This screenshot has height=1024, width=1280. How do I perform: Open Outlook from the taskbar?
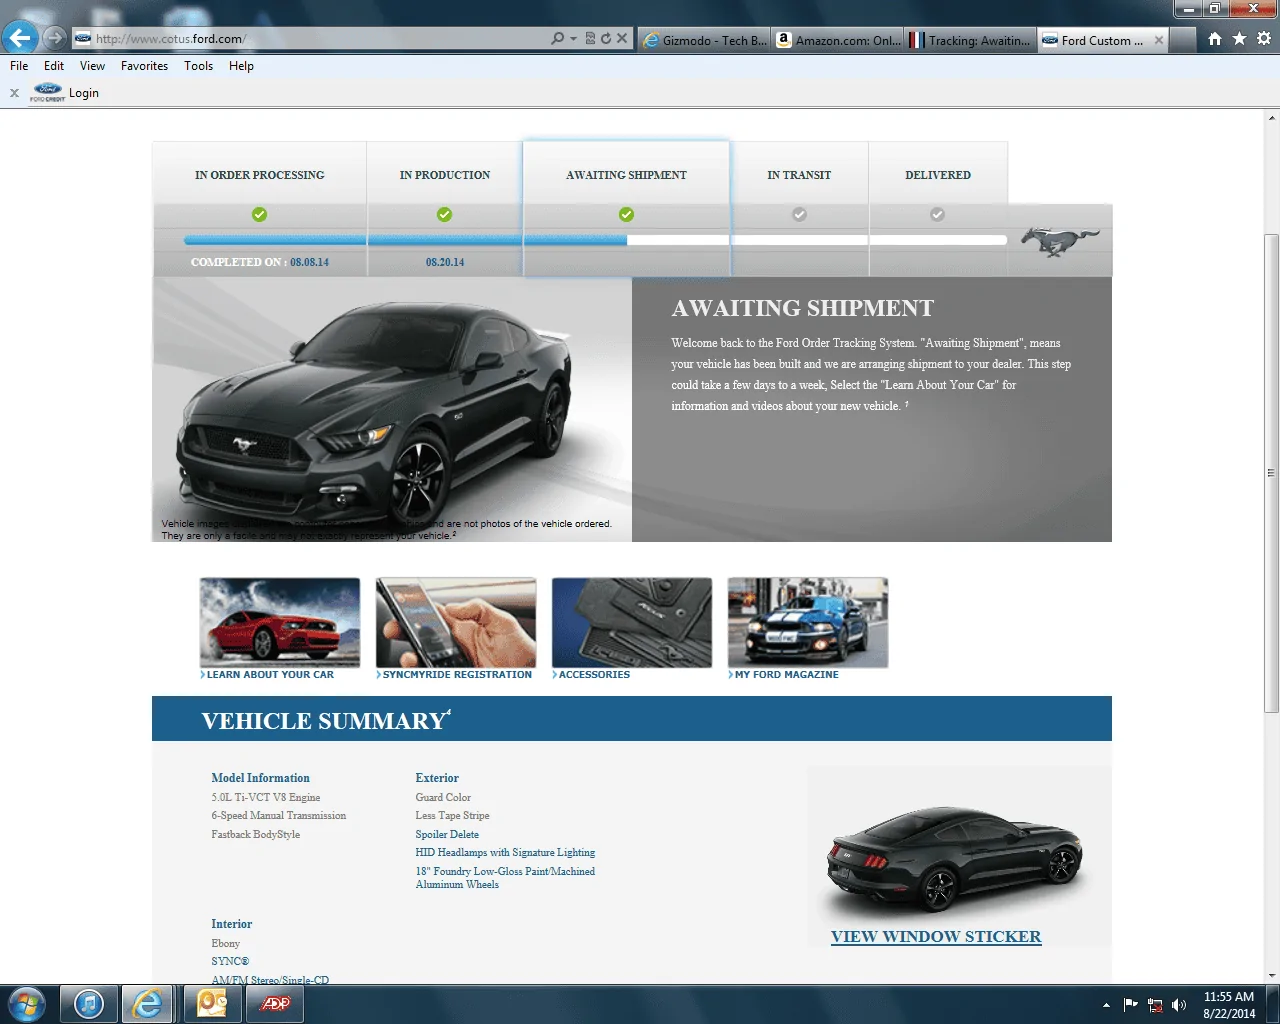click(212, 1004)
